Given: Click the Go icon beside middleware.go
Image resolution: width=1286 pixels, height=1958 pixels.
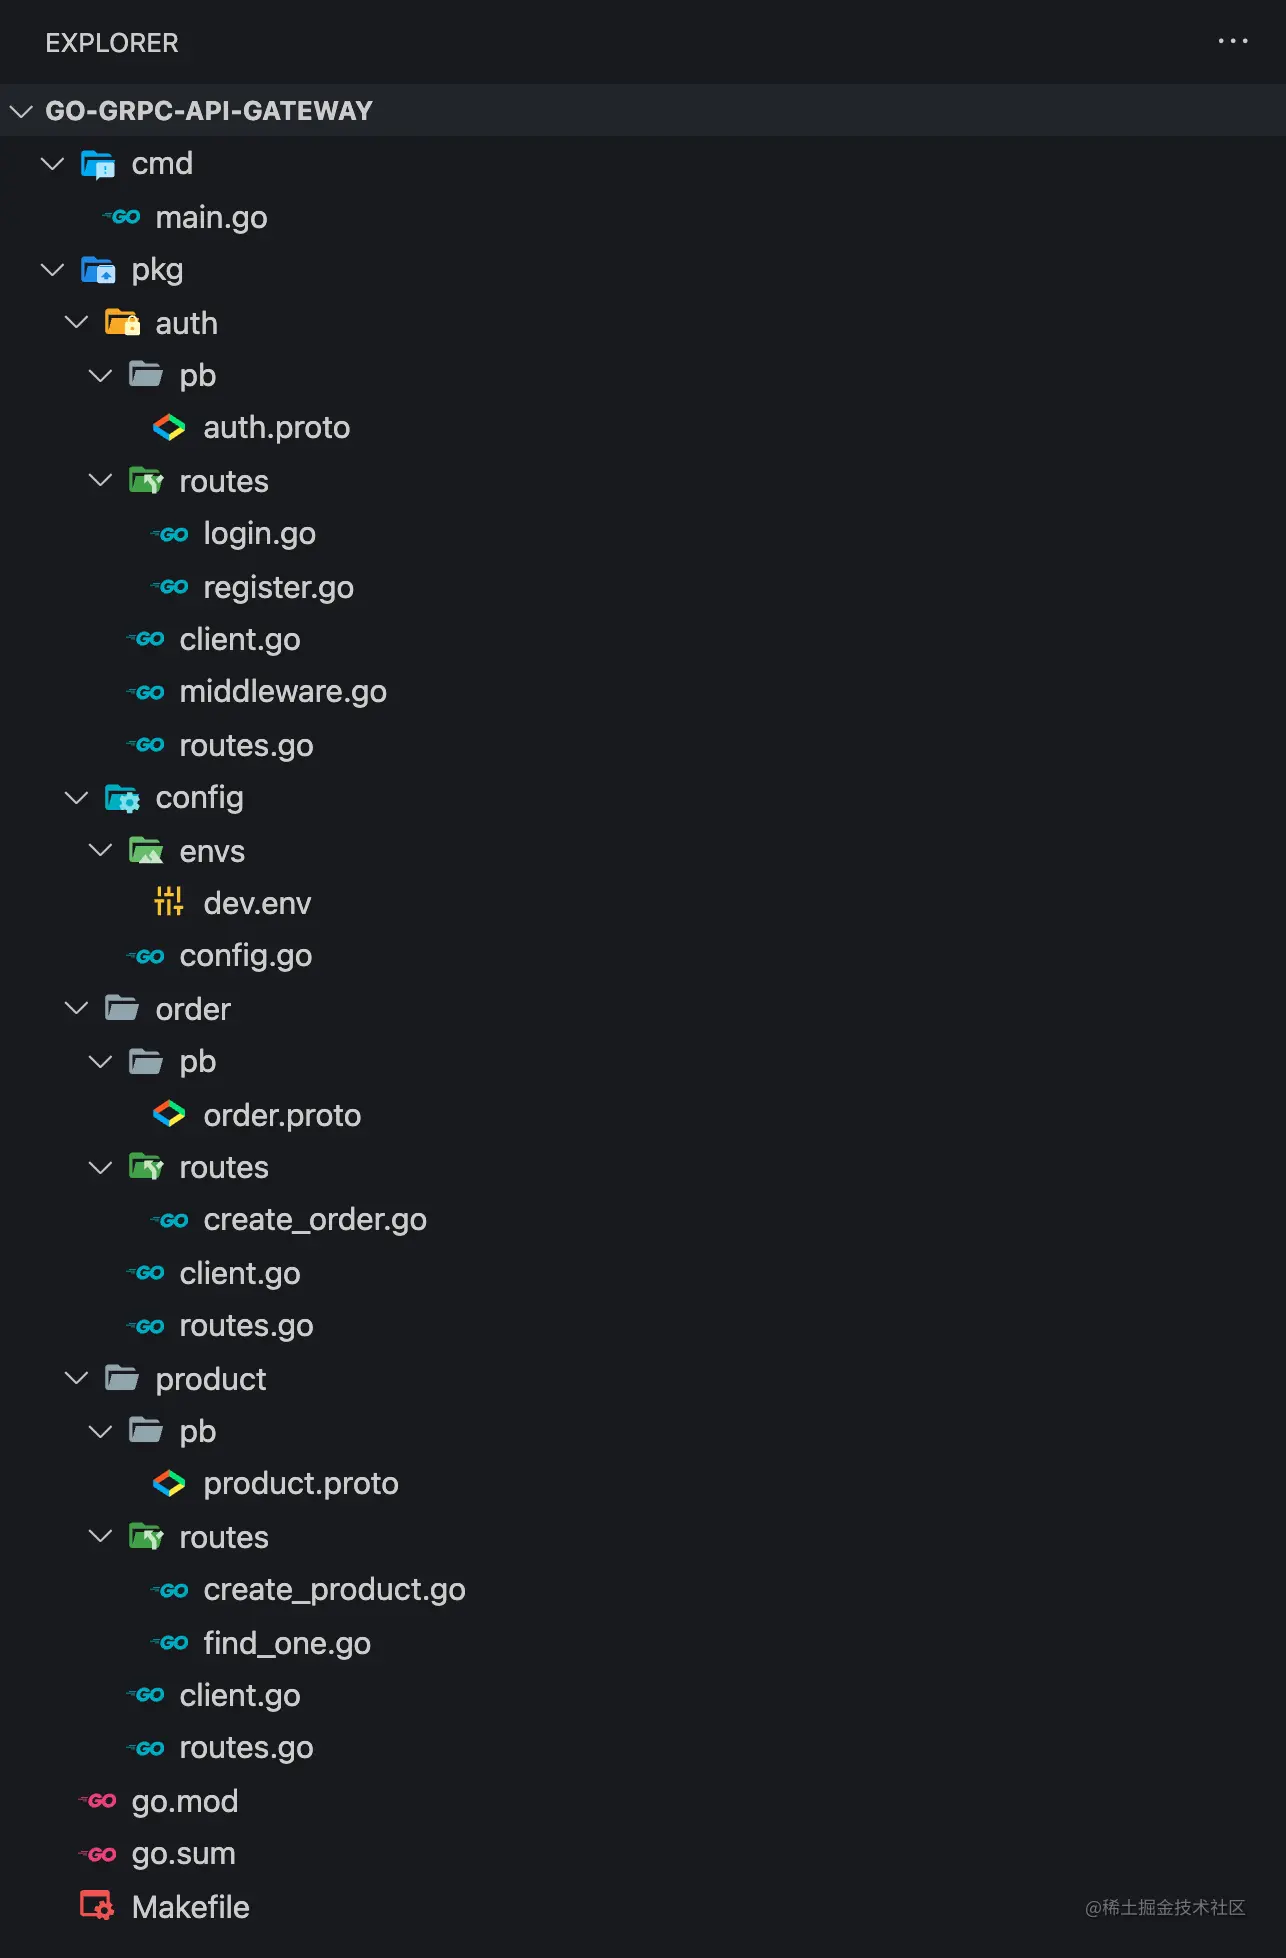Looking at the screenshot, I should coord(147,691).
